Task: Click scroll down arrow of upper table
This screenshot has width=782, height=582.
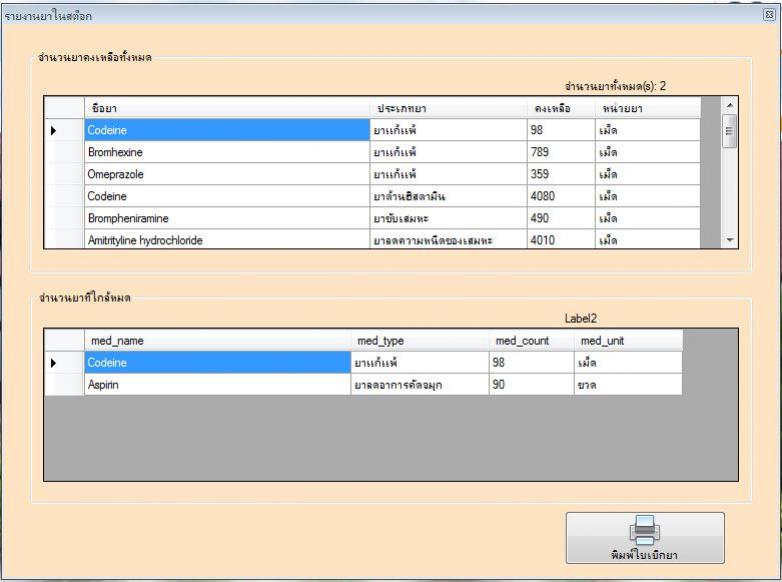Action: click(x=729, y=240)
